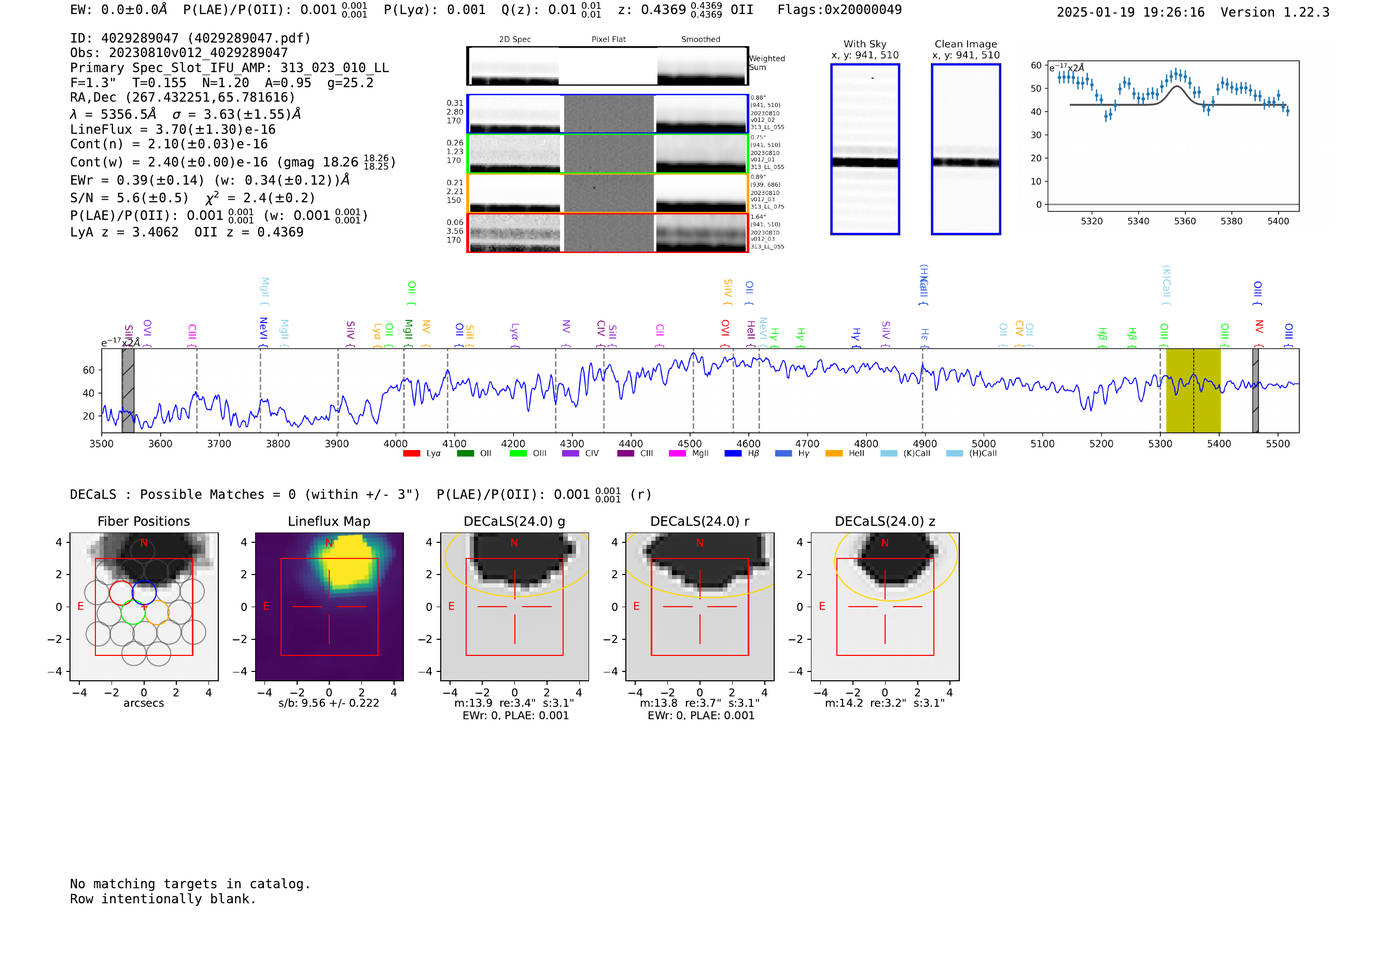Click the S/N = 5.6(±0.5) value
This screenshot has width=1400, height=953.
coord(129,198)
